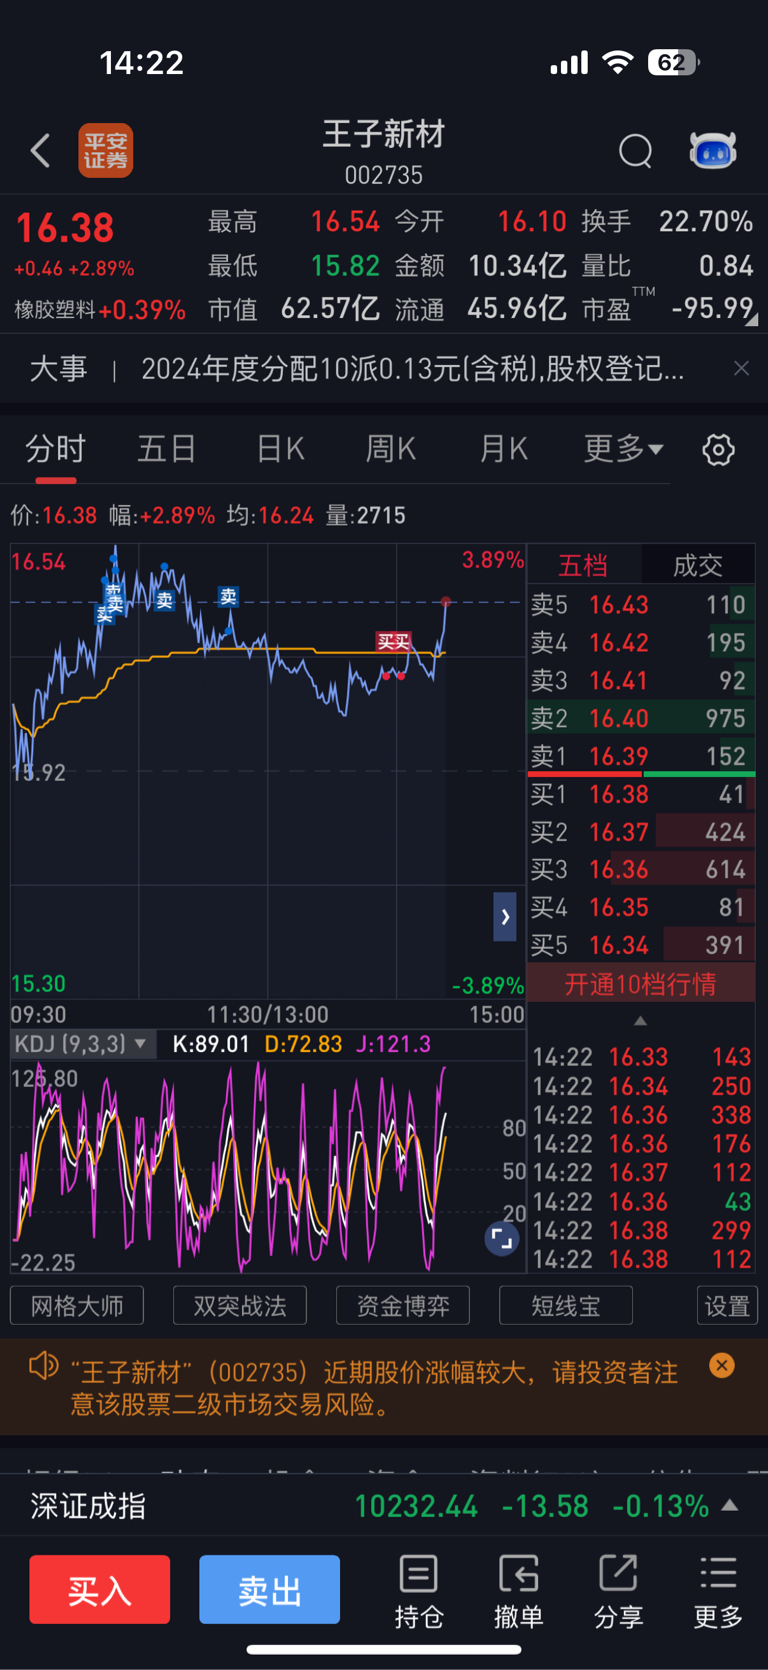Screen dimensions: 768x1670
Task: Open the search magnifier icon
Action: [636, 152]
